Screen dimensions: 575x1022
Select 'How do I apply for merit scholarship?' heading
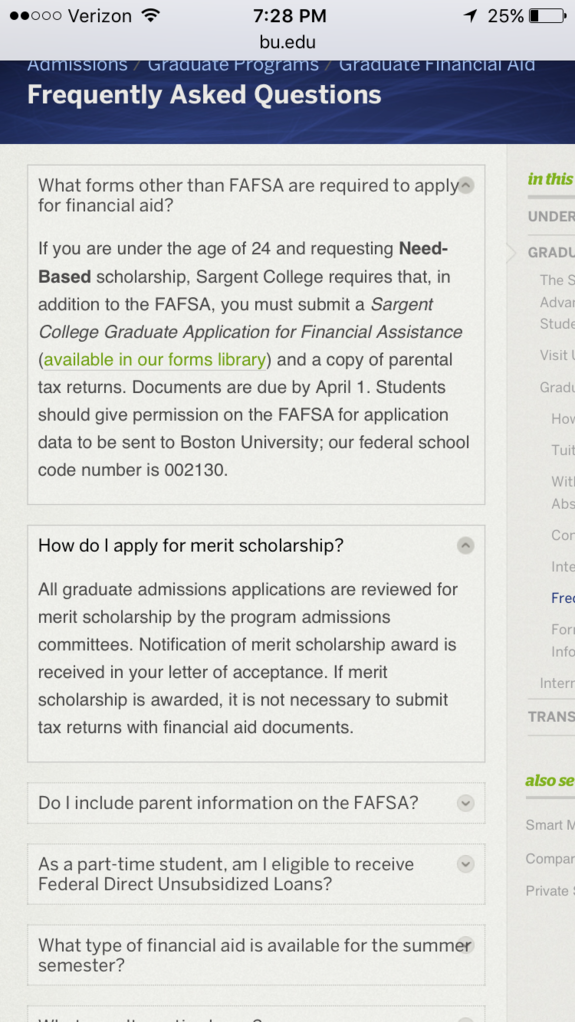[190, 546]
